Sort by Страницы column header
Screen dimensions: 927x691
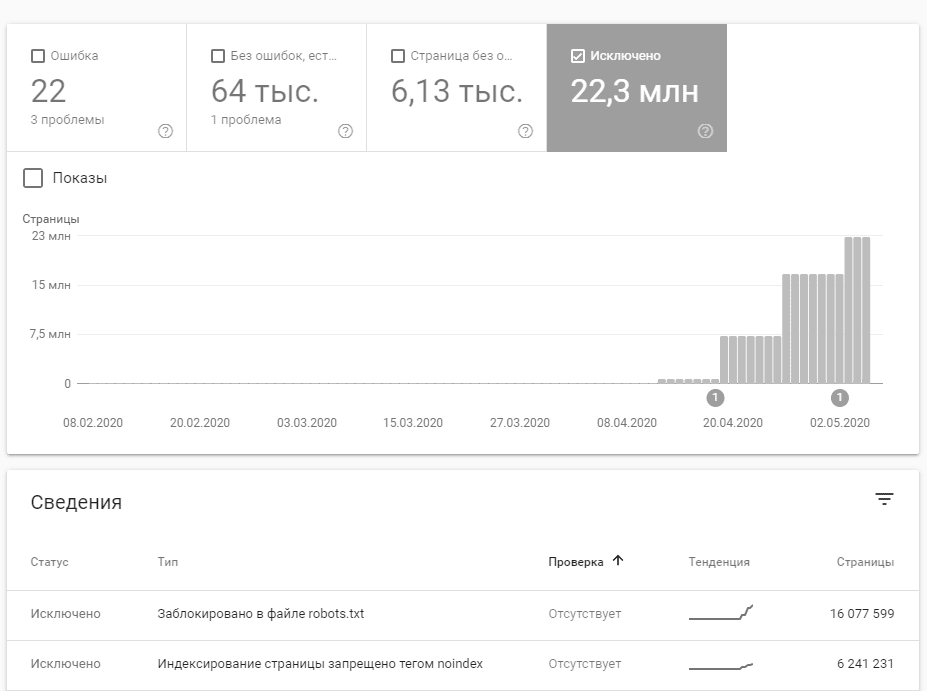865,562
